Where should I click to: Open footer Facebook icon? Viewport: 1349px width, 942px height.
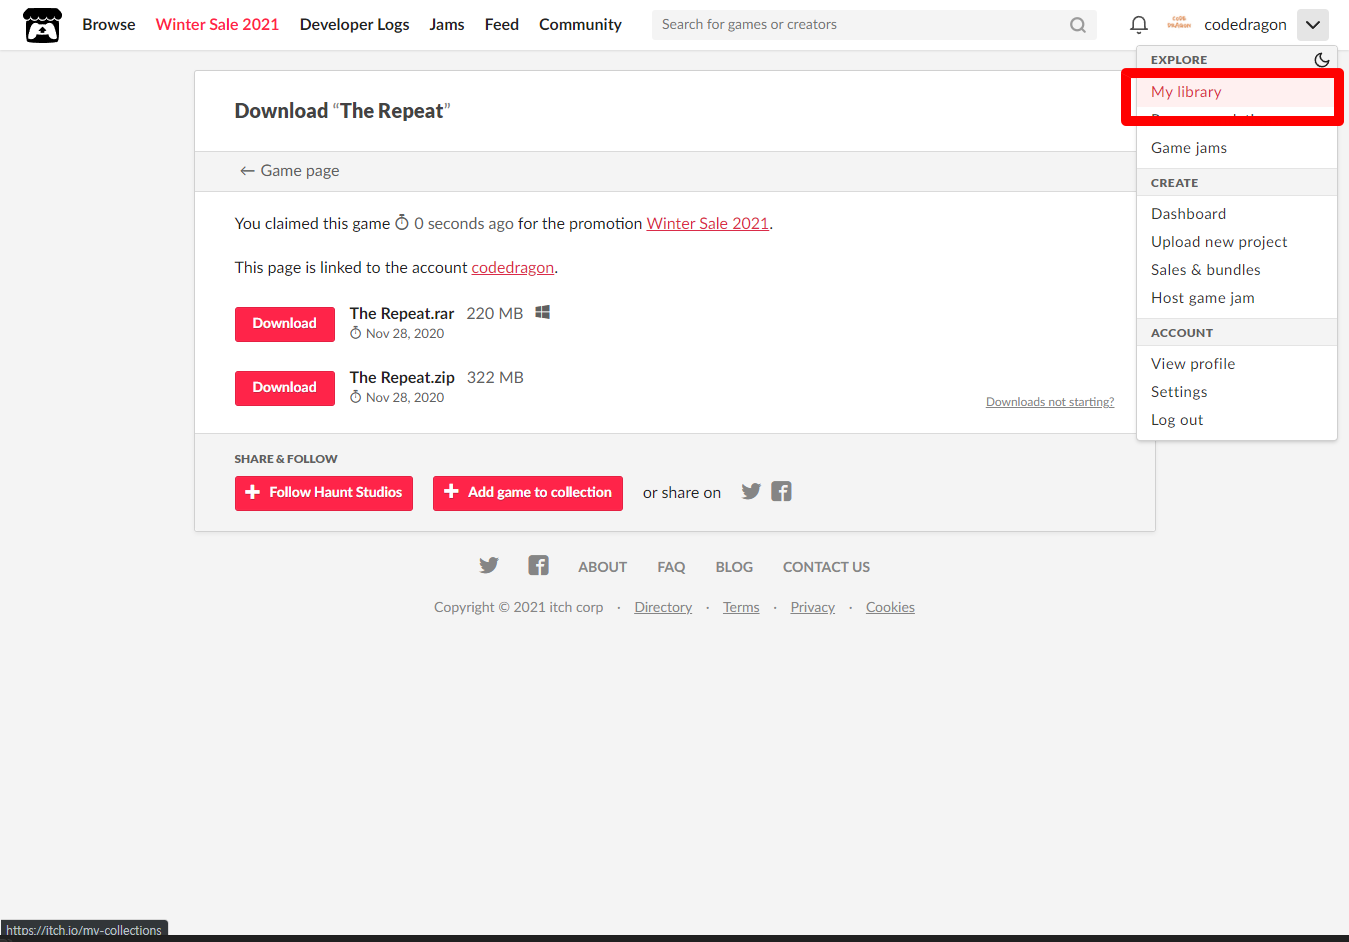point(538,565)
